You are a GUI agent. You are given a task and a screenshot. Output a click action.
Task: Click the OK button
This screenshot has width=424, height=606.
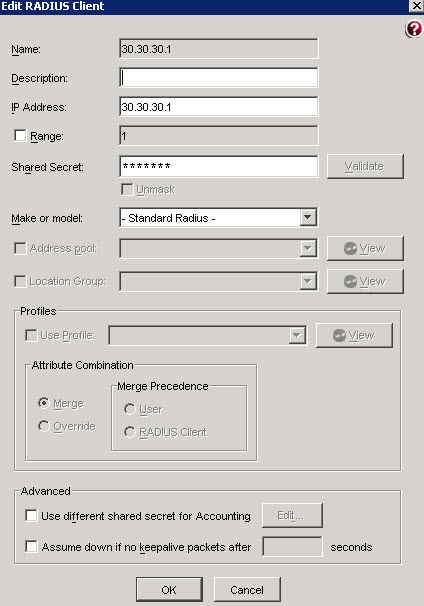tap(169, 590)
